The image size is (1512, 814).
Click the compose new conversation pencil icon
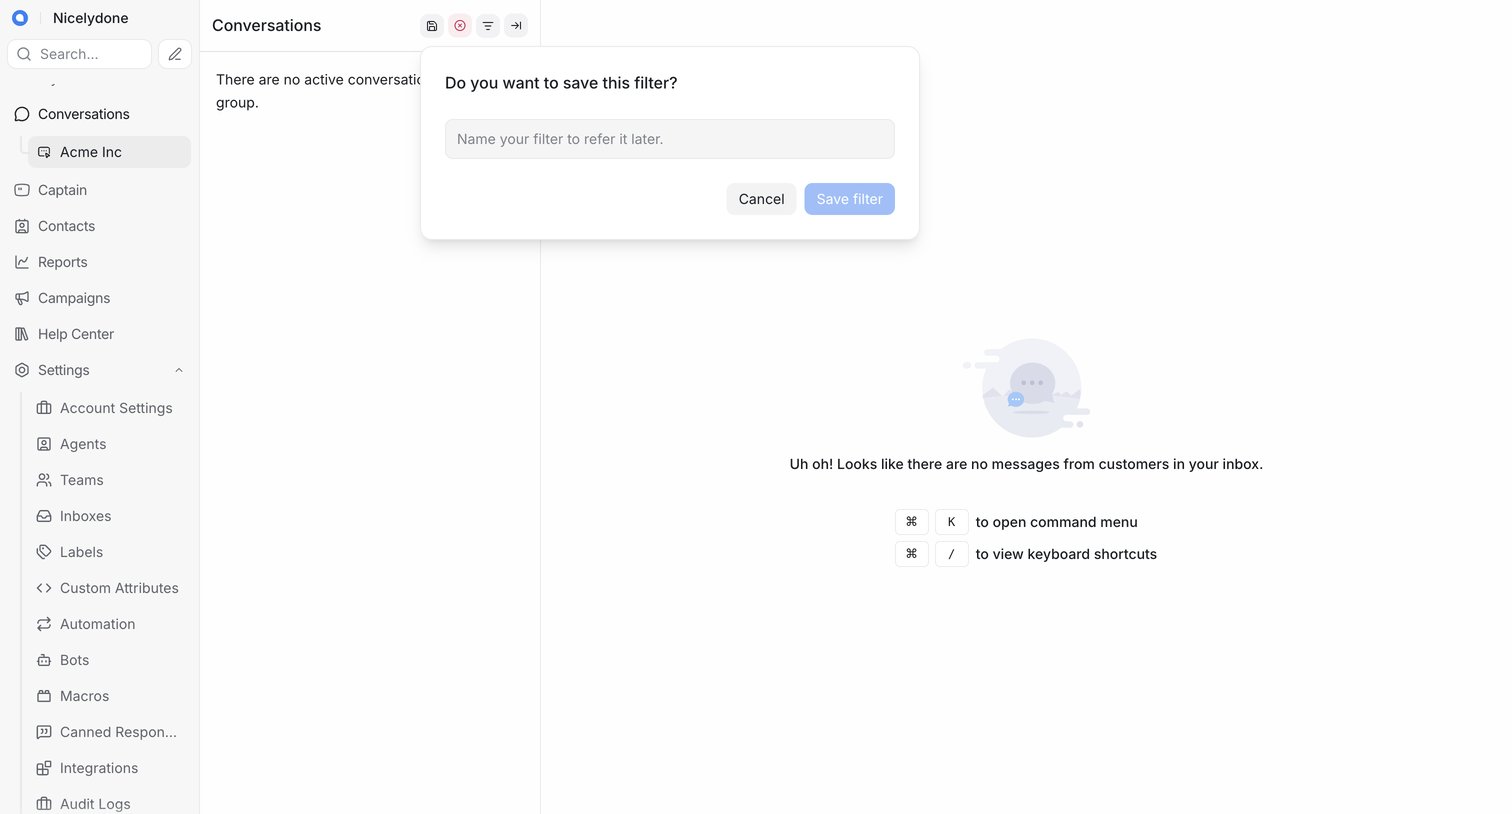point(175,54)
